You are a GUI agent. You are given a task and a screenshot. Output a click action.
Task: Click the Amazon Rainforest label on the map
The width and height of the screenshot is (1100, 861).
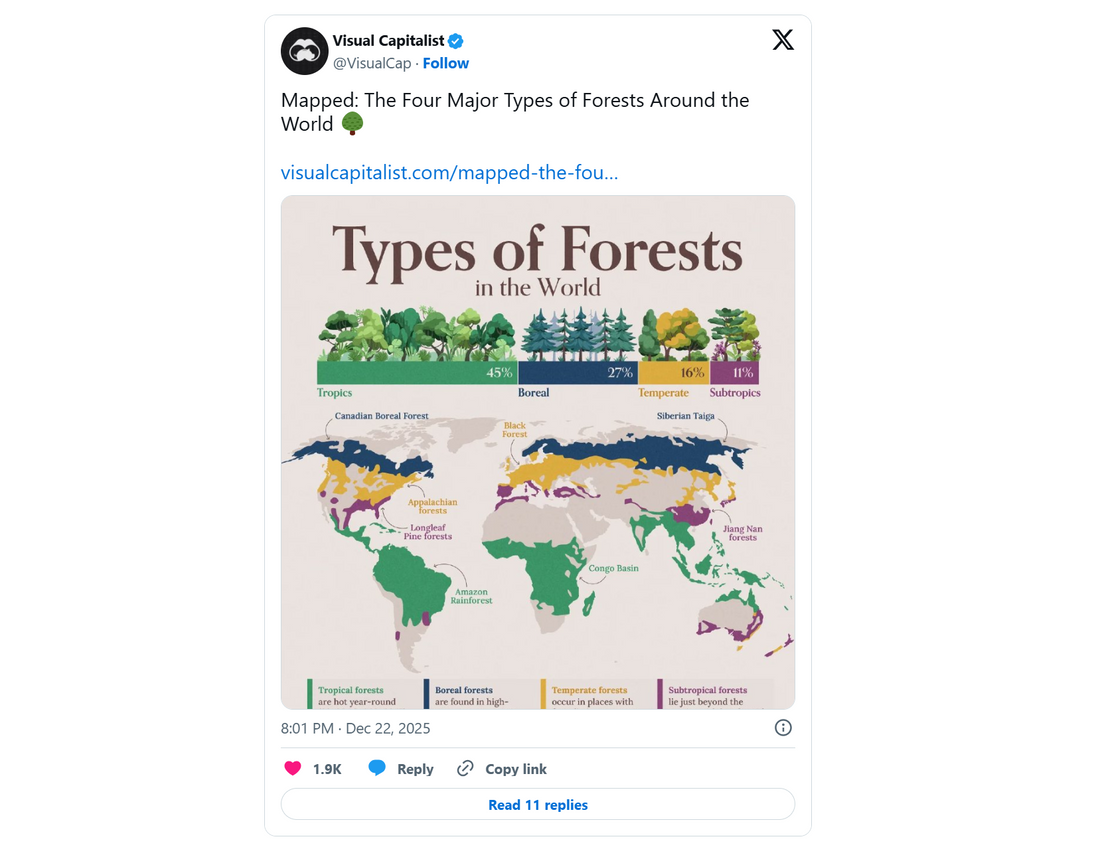[x=475, y=596]
